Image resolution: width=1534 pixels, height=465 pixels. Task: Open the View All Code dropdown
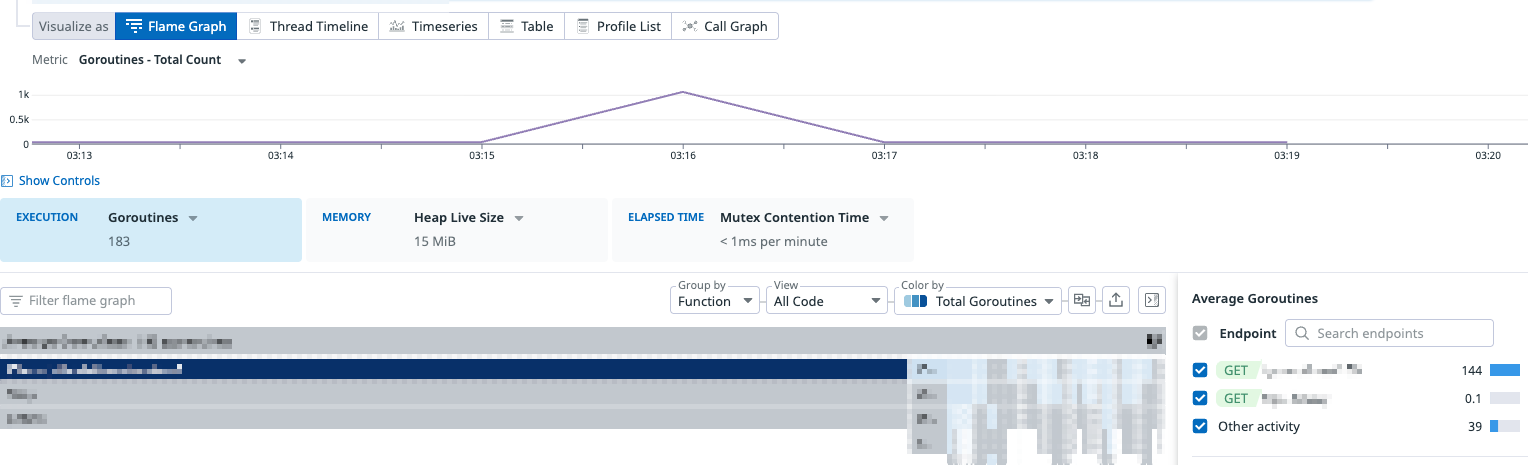coord(826,301)
